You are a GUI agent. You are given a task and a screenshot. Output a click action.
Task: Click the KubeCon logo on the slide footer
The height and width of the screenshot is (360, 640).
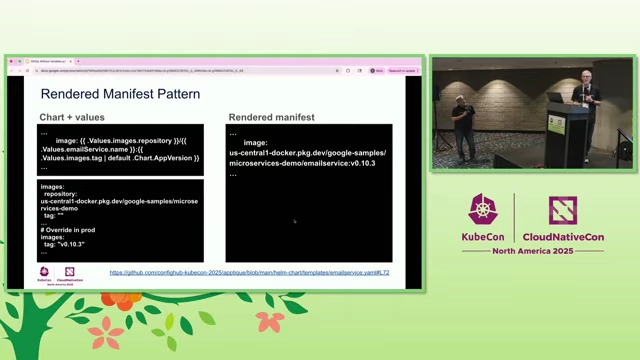(x=44, y=274)
